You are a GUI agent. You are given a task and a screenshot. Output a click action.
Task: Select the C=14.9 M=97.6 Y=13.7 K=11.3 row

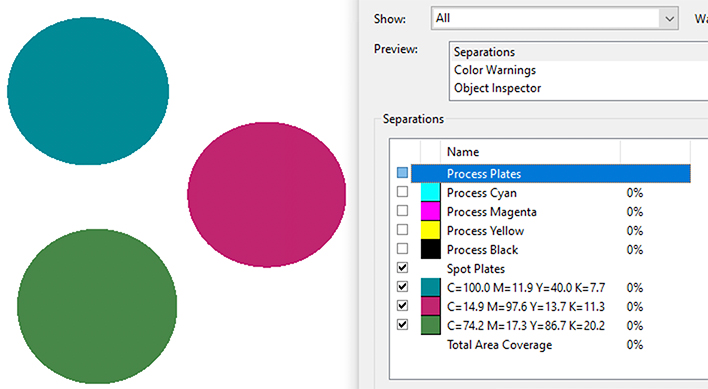click(526, 307)
